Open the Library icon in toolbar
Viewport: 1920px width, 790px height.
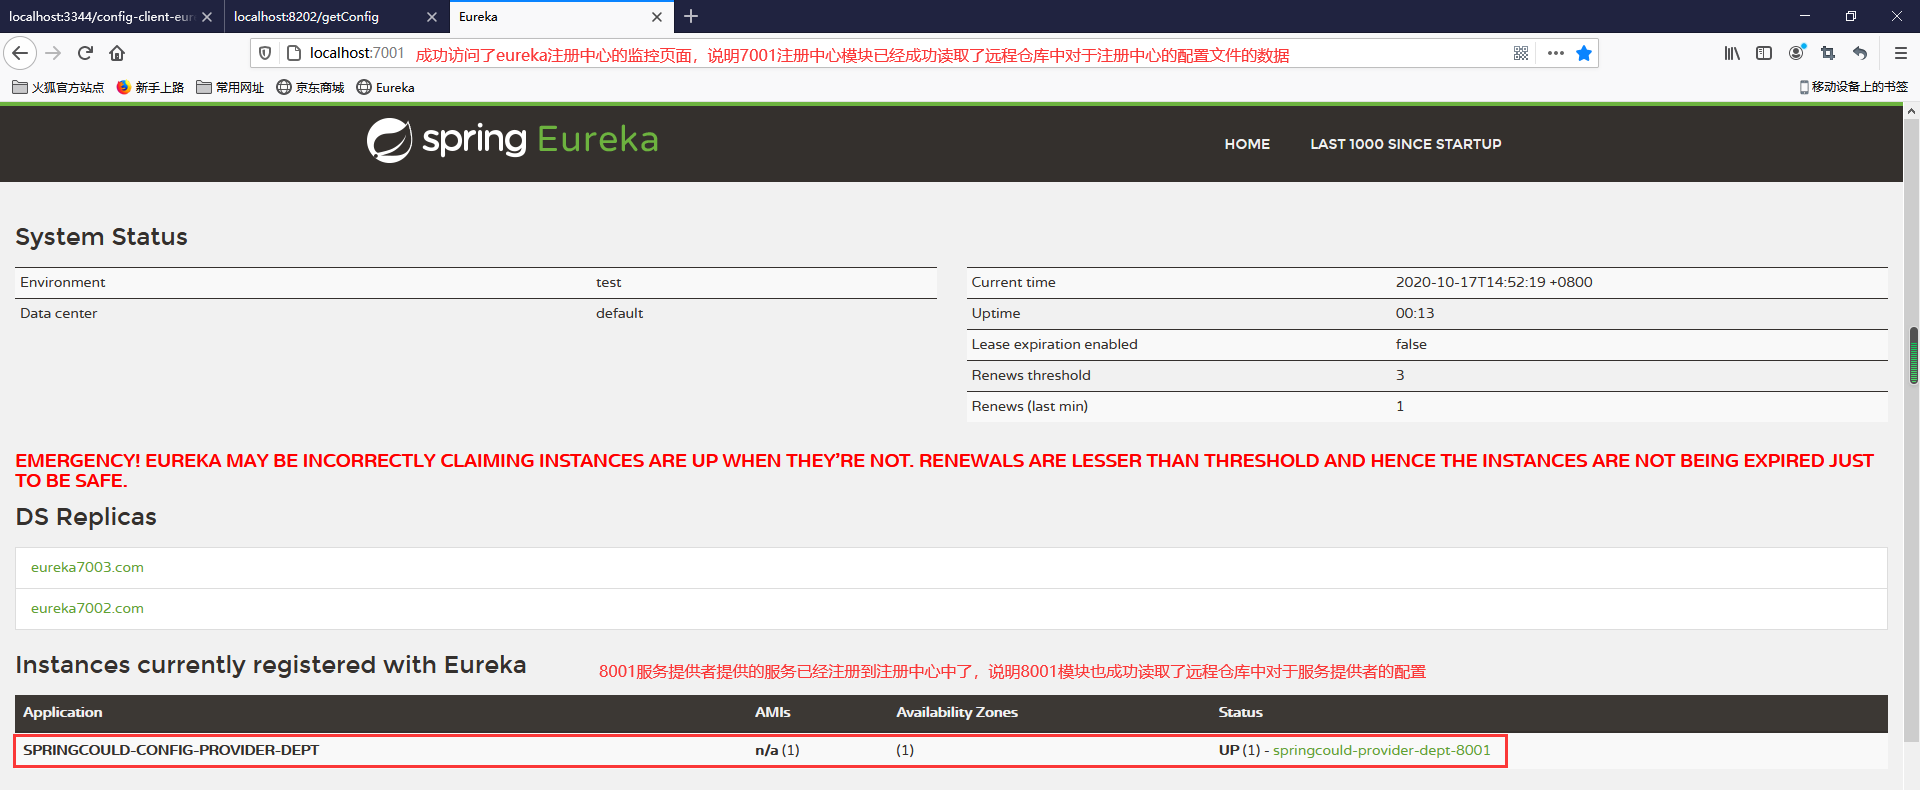(x=1732, y=53)
